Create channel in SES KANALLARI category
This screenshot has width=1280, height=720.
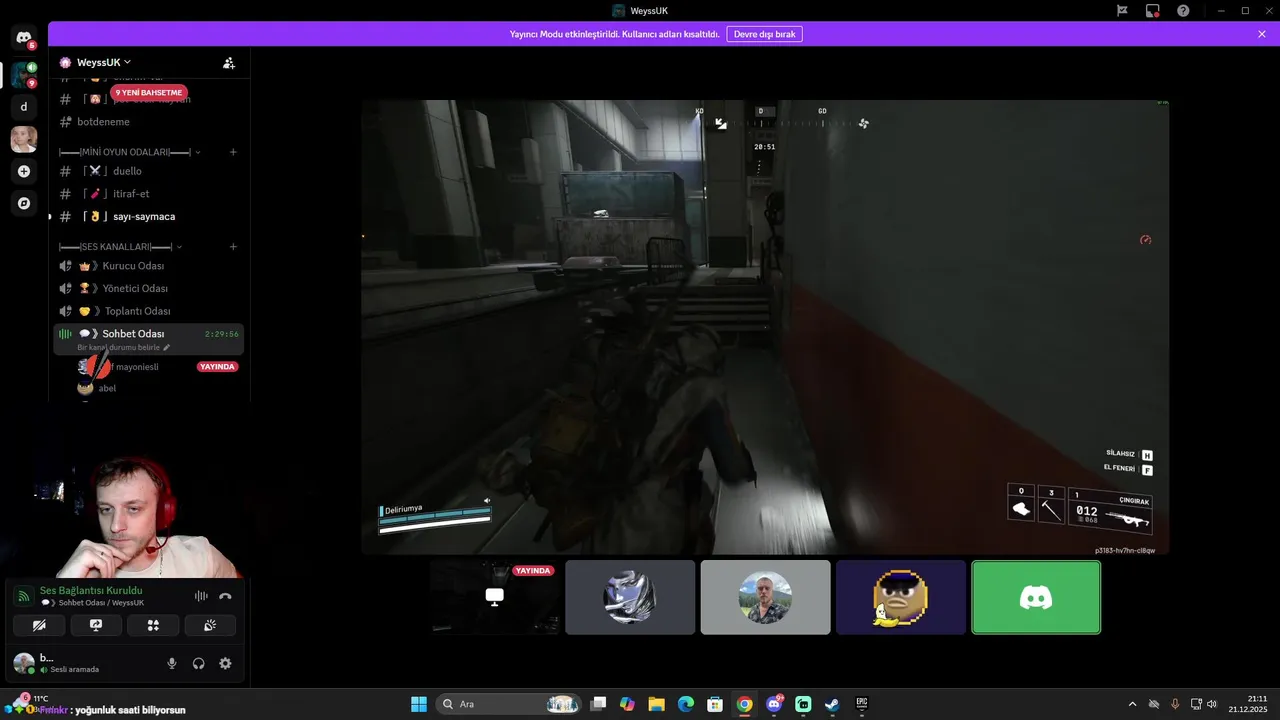tap(233, 246)
